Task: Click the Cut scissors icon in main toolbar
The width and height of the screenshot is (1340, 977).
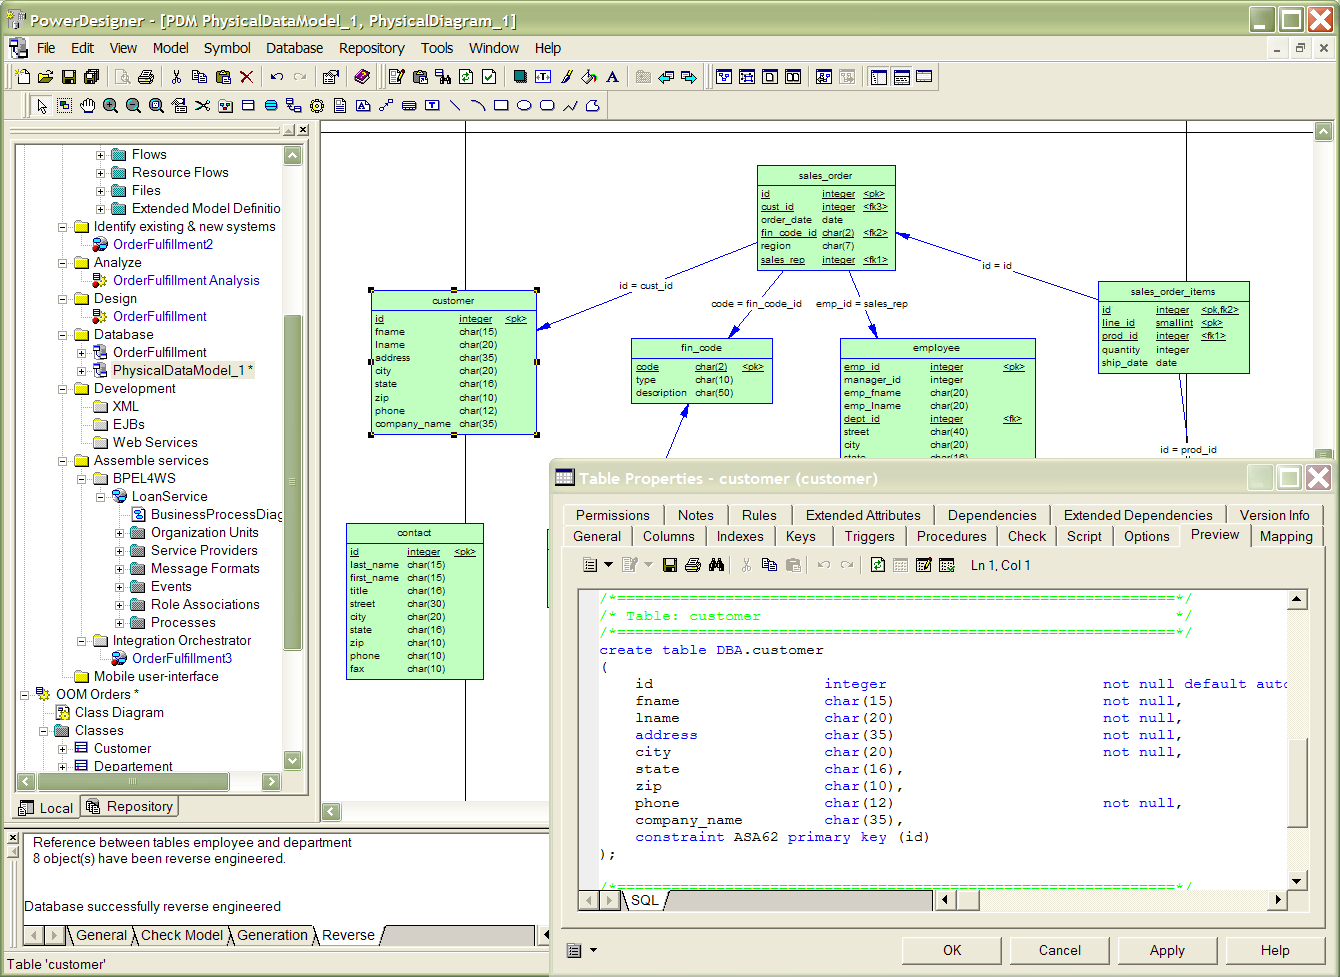Action: point(176,77)
